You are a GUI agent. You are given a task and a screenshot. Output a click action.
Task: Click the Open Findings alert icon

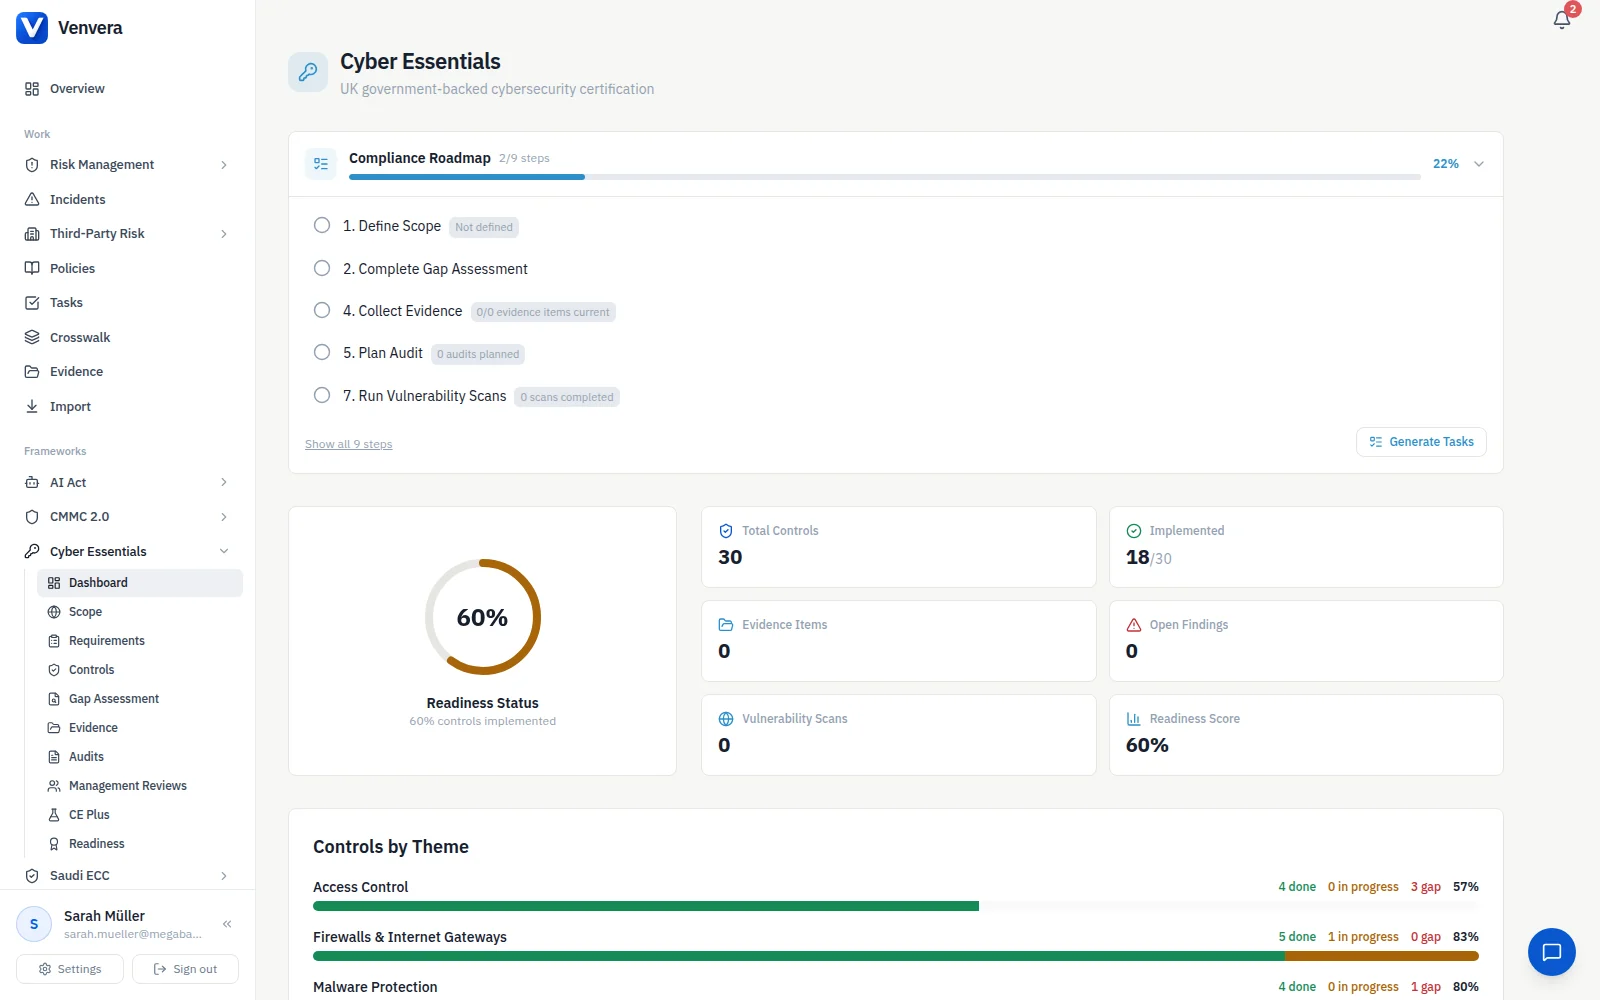pos(1134,625)
